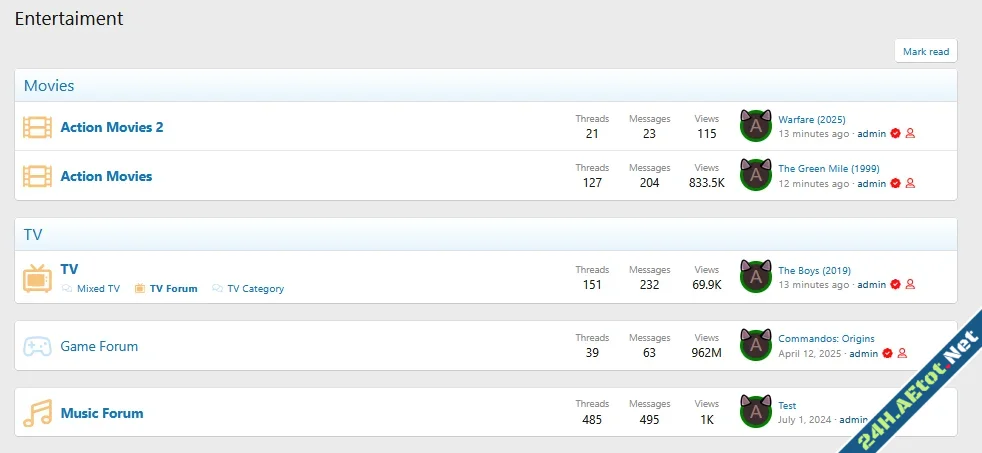The image size is (982, 453).
Task: Open Commandos: Origins latest thread
Action: pyautogui.click(x=826, y=339)
